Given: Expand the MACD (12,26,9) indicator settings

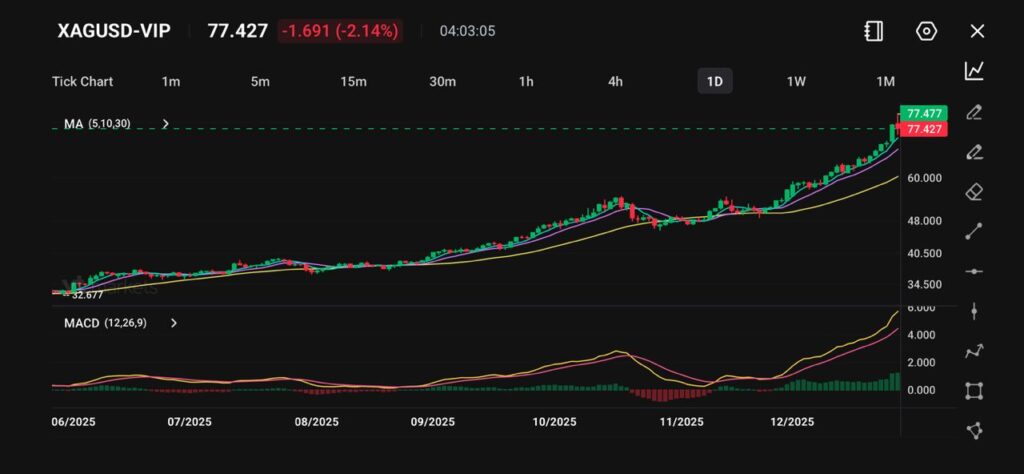Looking at the screenshot, I should pyautogui.click(x=174, y=323).
